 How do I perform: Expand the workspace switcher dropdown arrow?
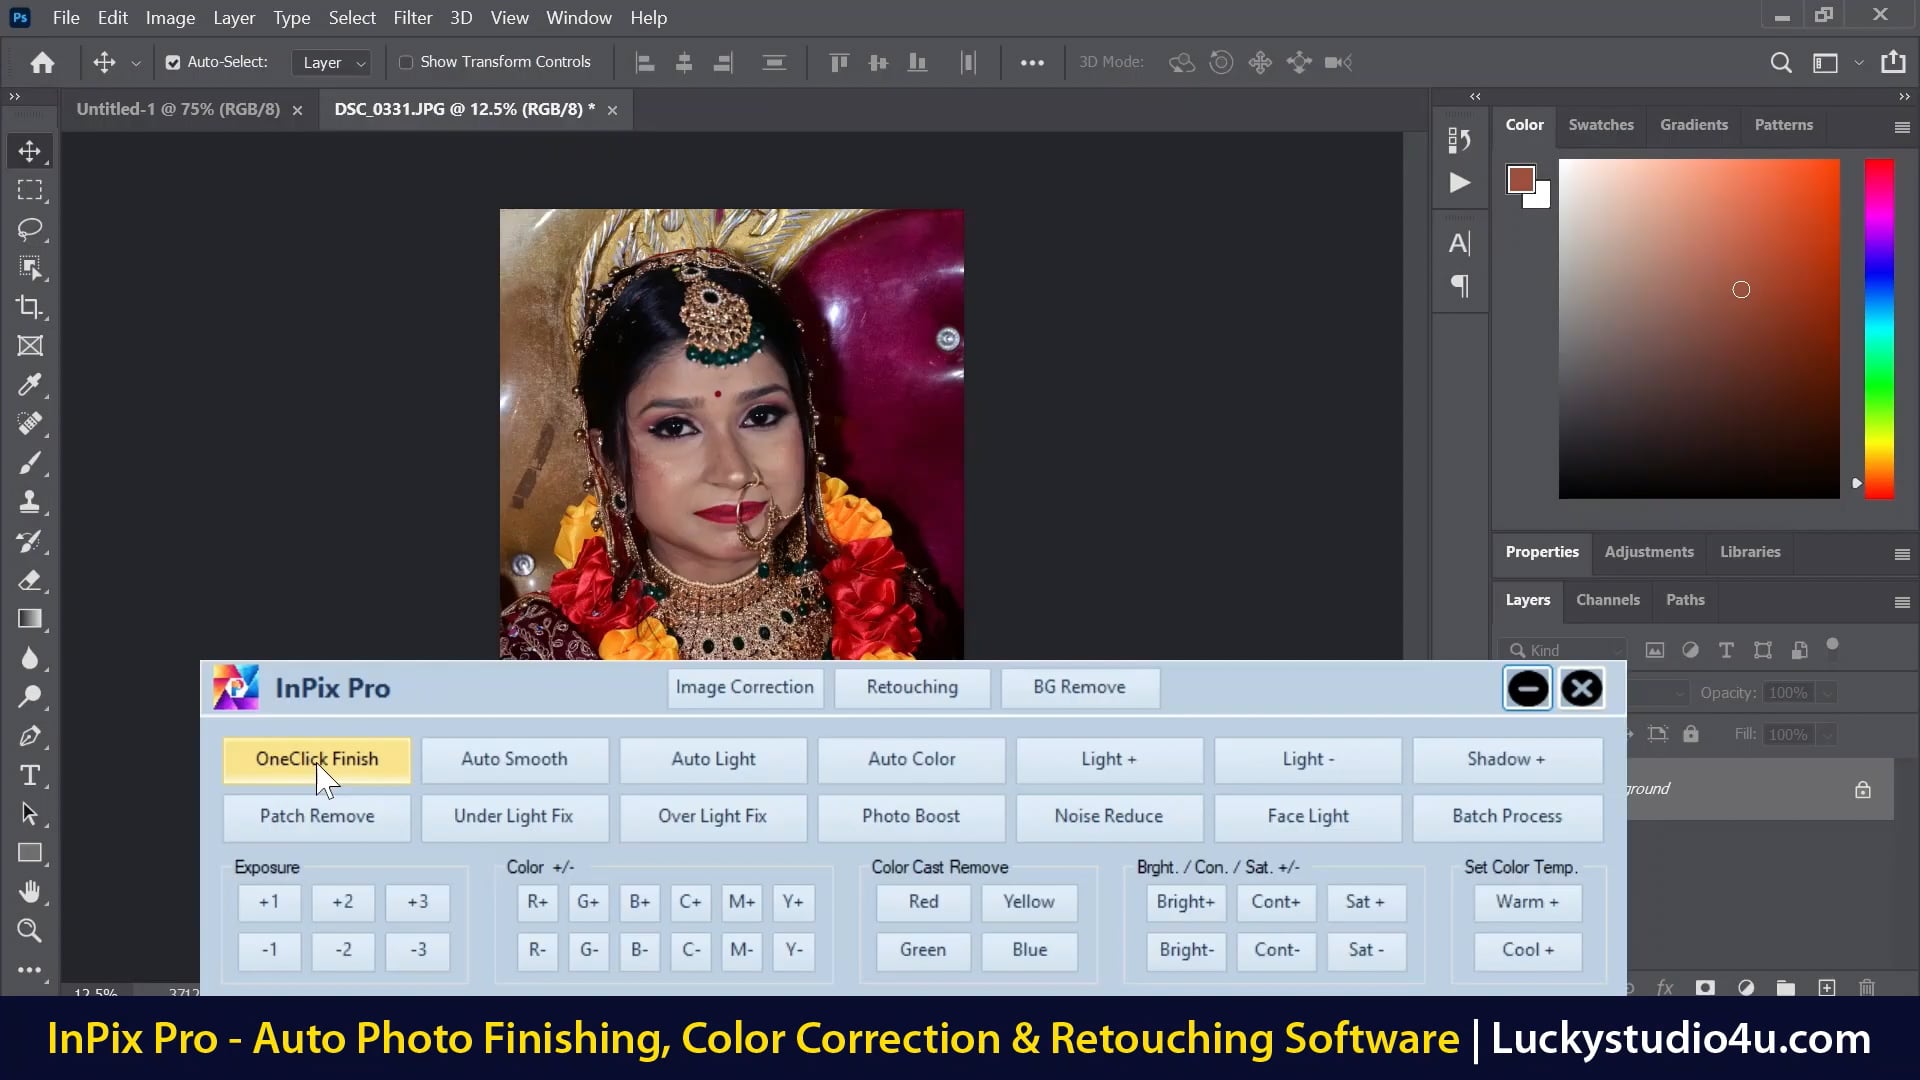click(1859, 62)
